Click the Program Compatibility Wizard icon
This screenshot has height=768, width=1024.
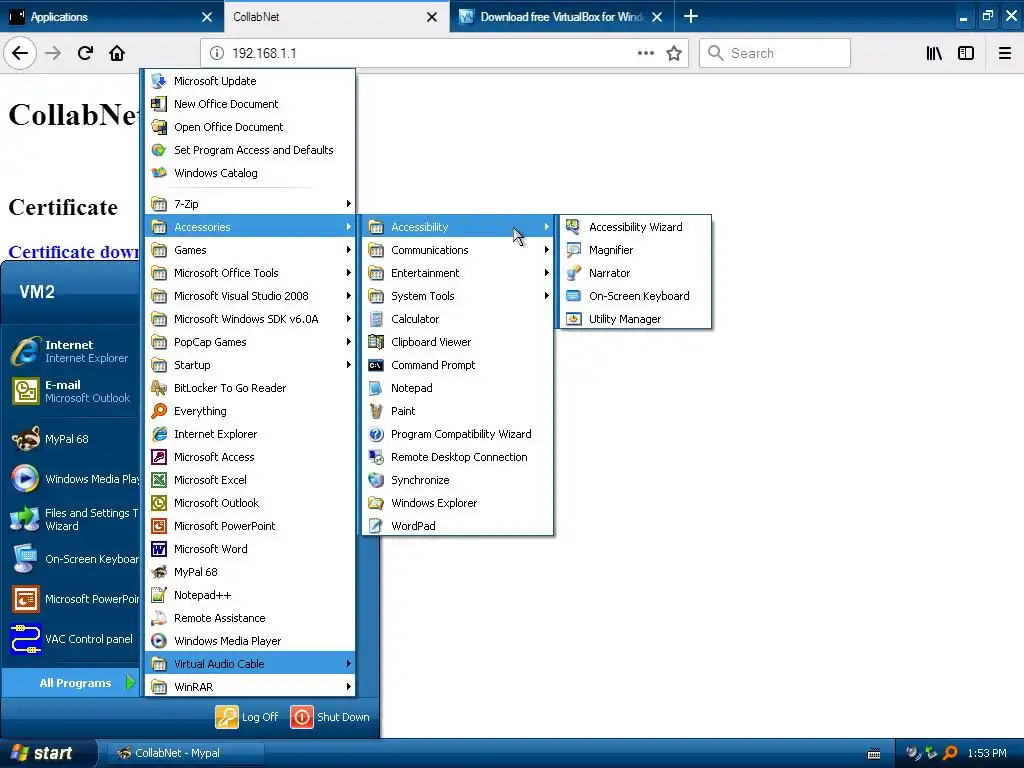[376, 434]
